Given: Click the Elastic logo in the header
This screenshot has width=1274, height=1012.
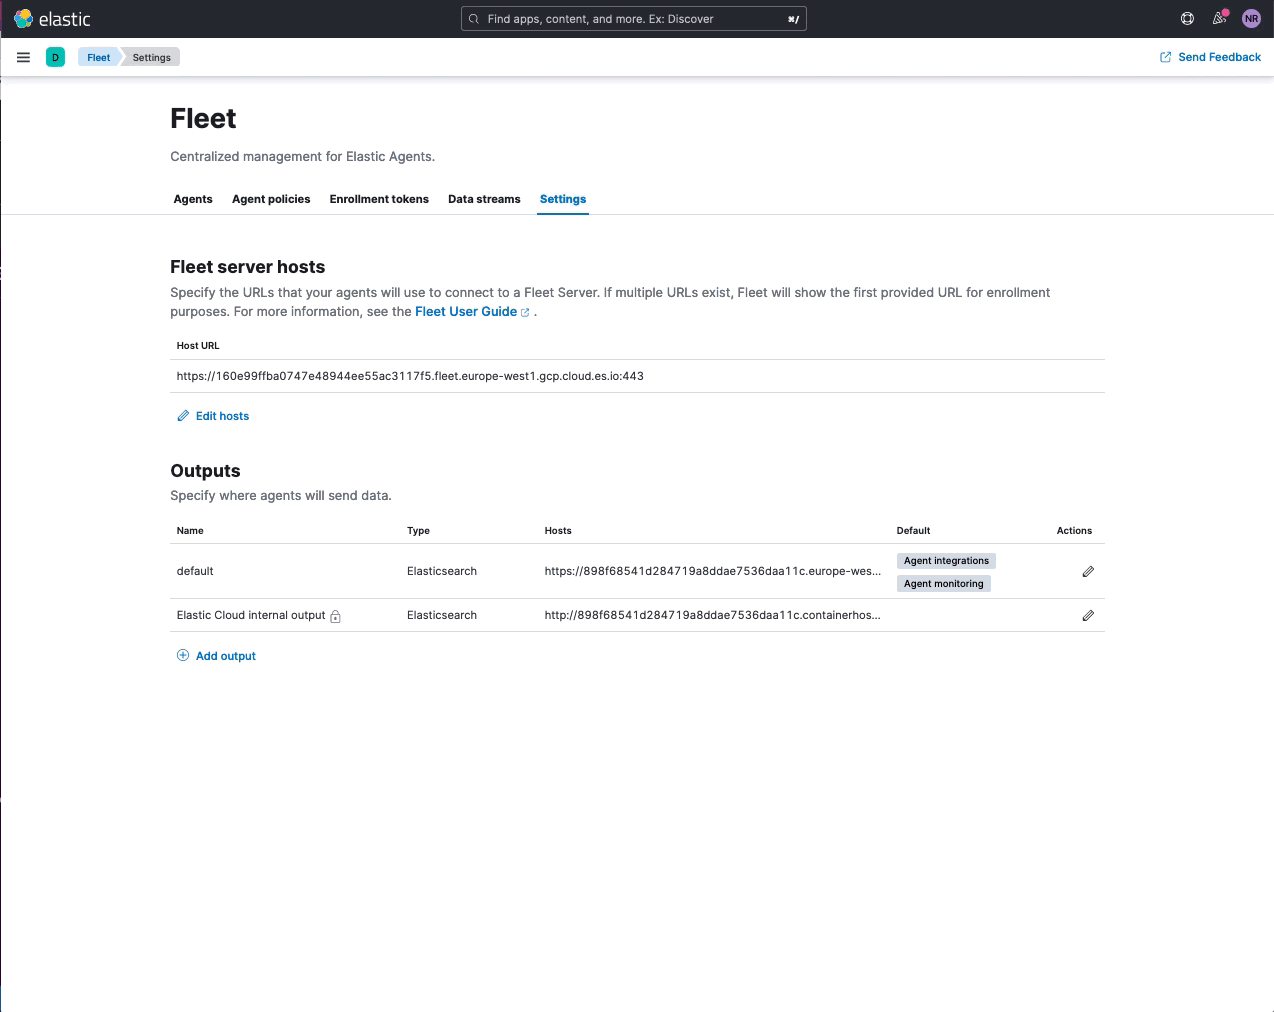Looking at the screenshot, I should click(52, 18).
